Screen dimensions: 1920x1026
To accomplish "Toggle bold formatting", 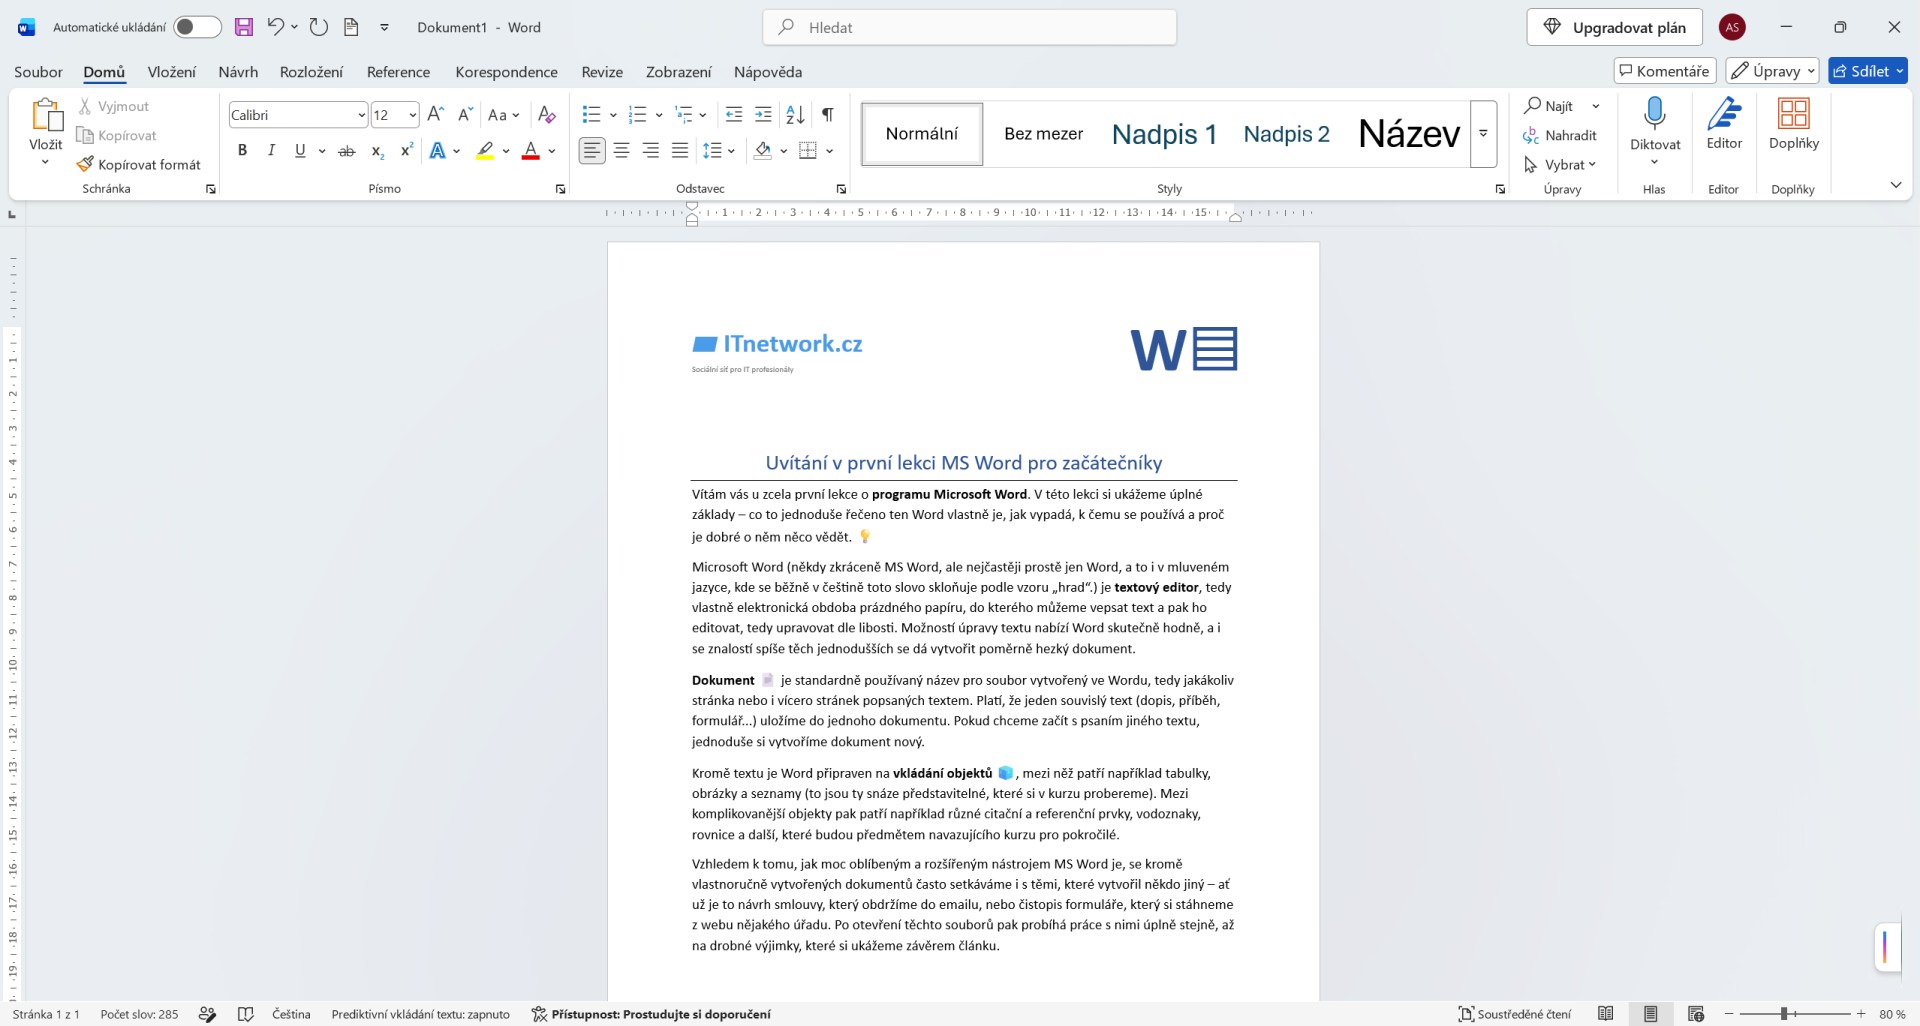I will click(242, 151).
